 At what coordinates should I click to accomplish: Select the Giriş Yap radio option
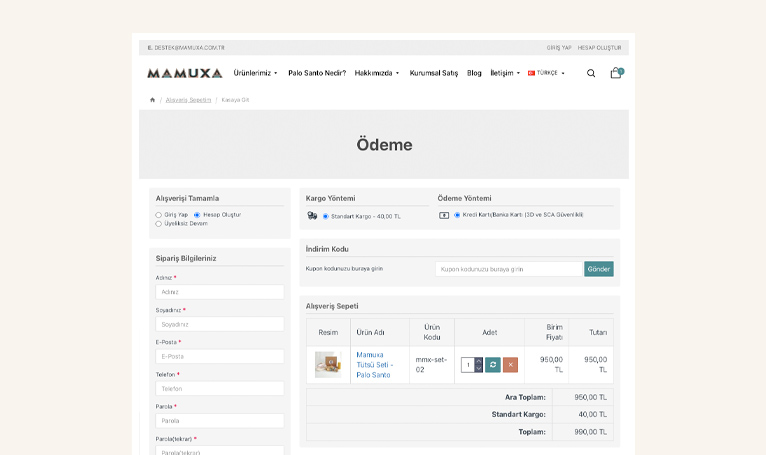click(158, 215)
